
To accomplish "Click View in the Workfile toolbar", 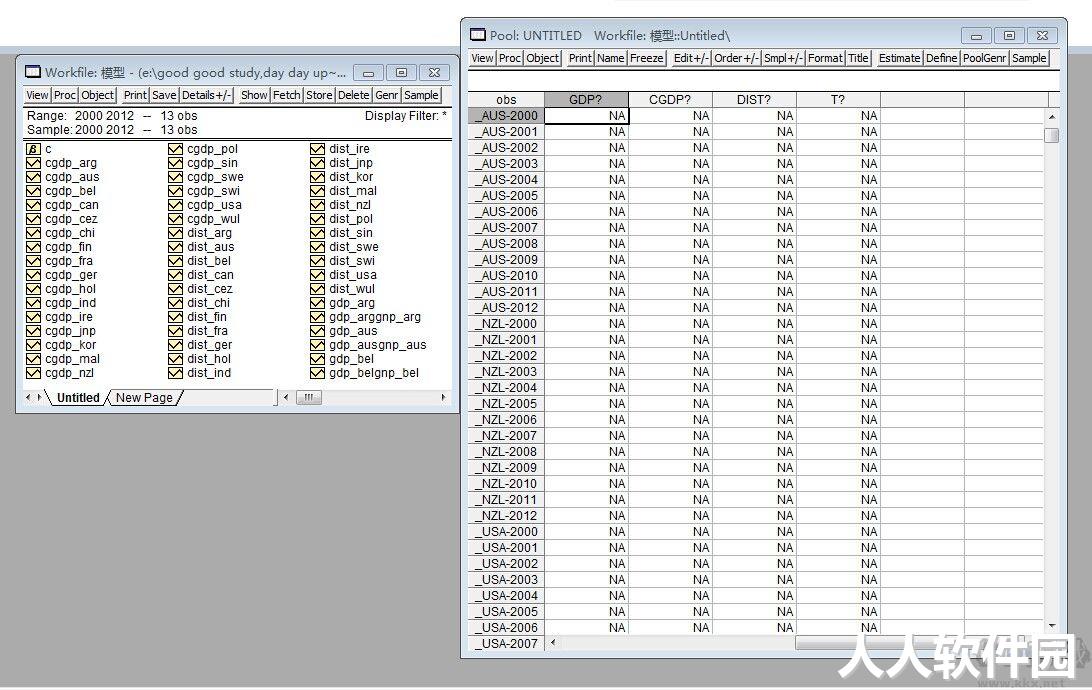I will click(38, 95).
